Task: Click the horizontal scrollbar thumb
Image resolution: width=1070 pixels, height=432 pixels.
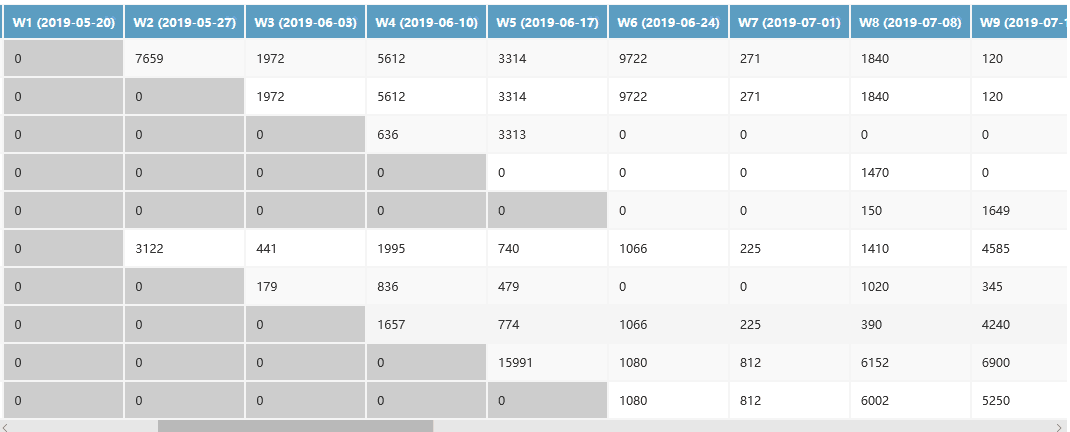Action: [x=295, y=426]
